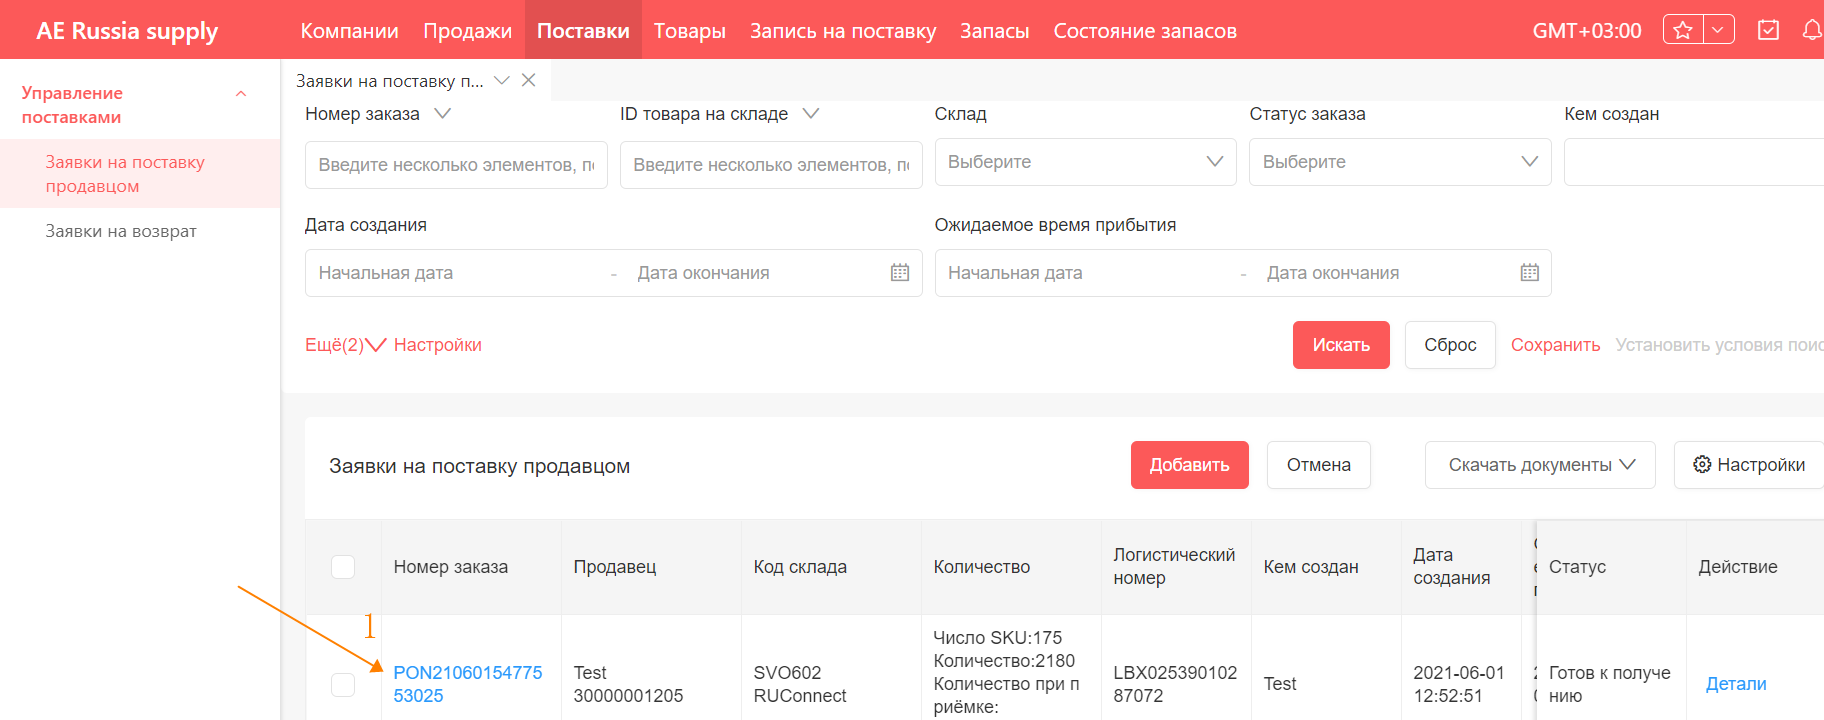Close the 'Заявки на поставку п...' tab
The image size is (1824, 720).
click(x=529, y=80)
